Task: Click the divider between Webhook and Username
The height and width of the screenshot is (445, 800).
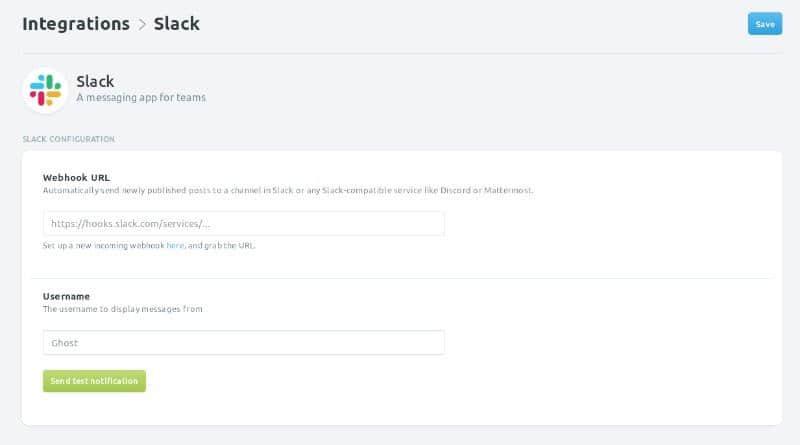Action: point(400,278)
